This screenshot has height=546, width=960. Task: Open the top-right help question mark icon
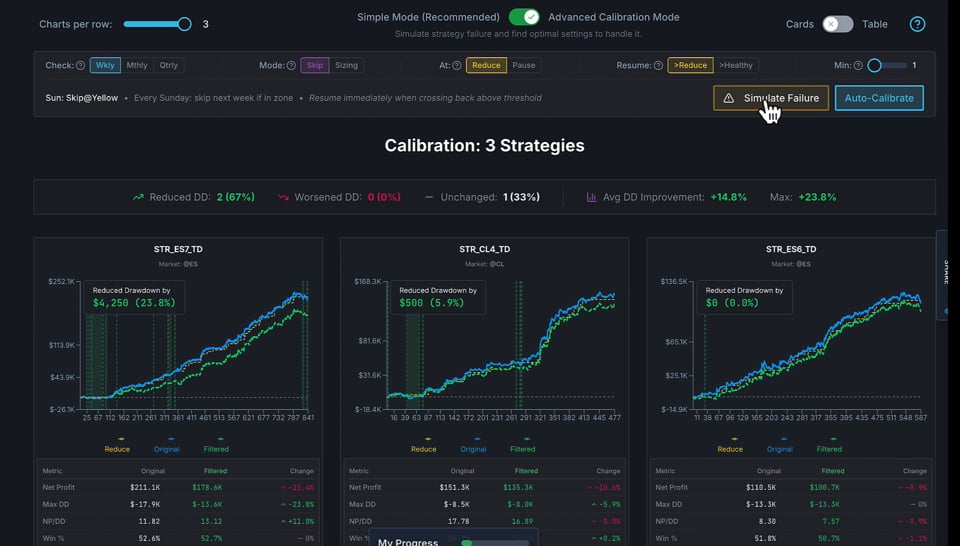pyautogui.click(x=917, y=24)
